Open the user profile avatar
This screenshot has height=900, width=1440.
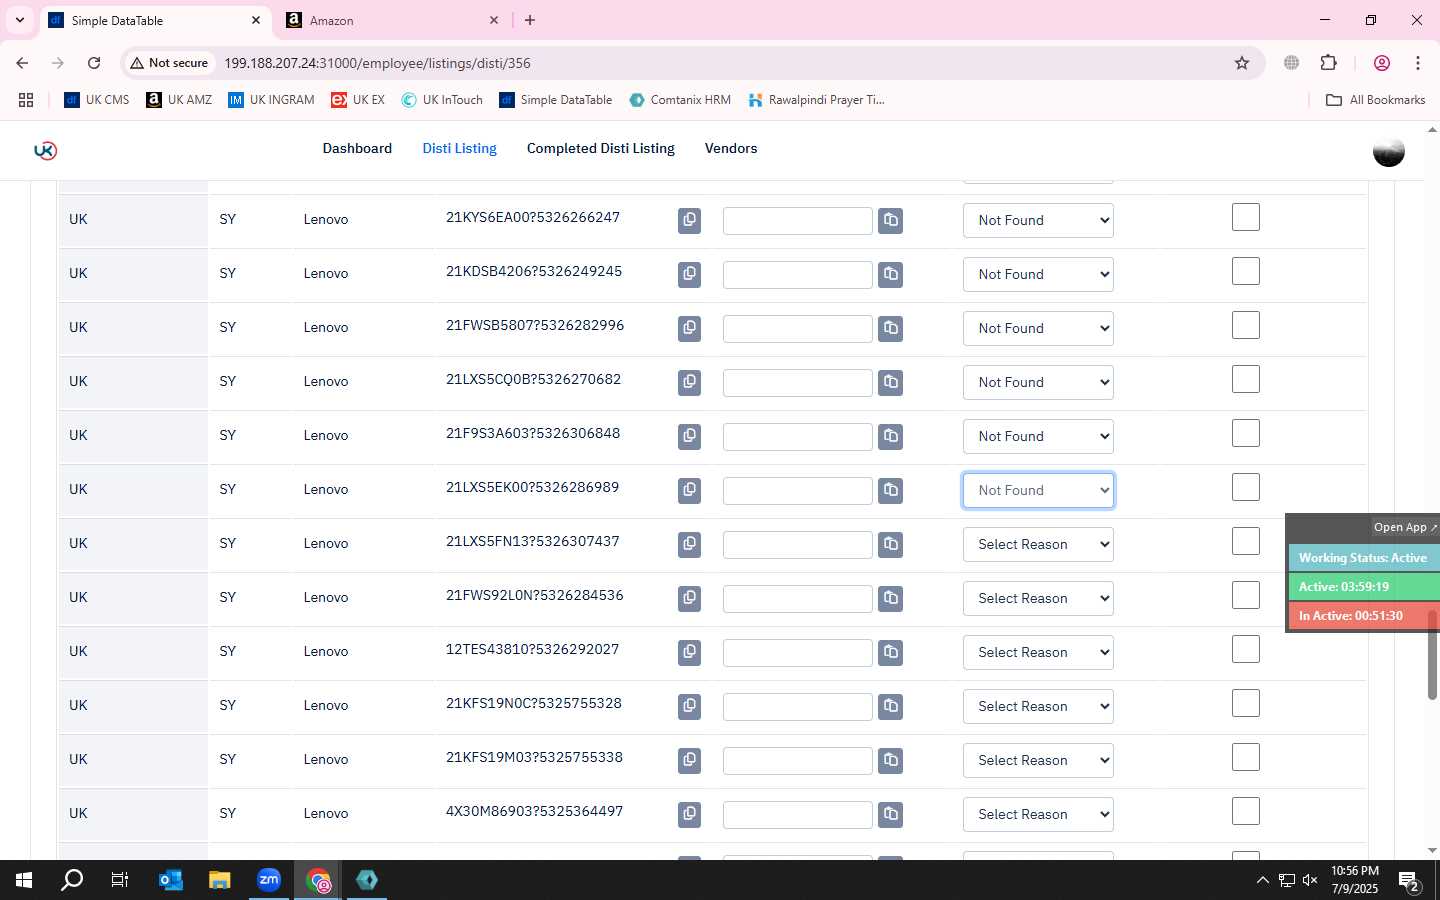click(x=1388, y=151)
